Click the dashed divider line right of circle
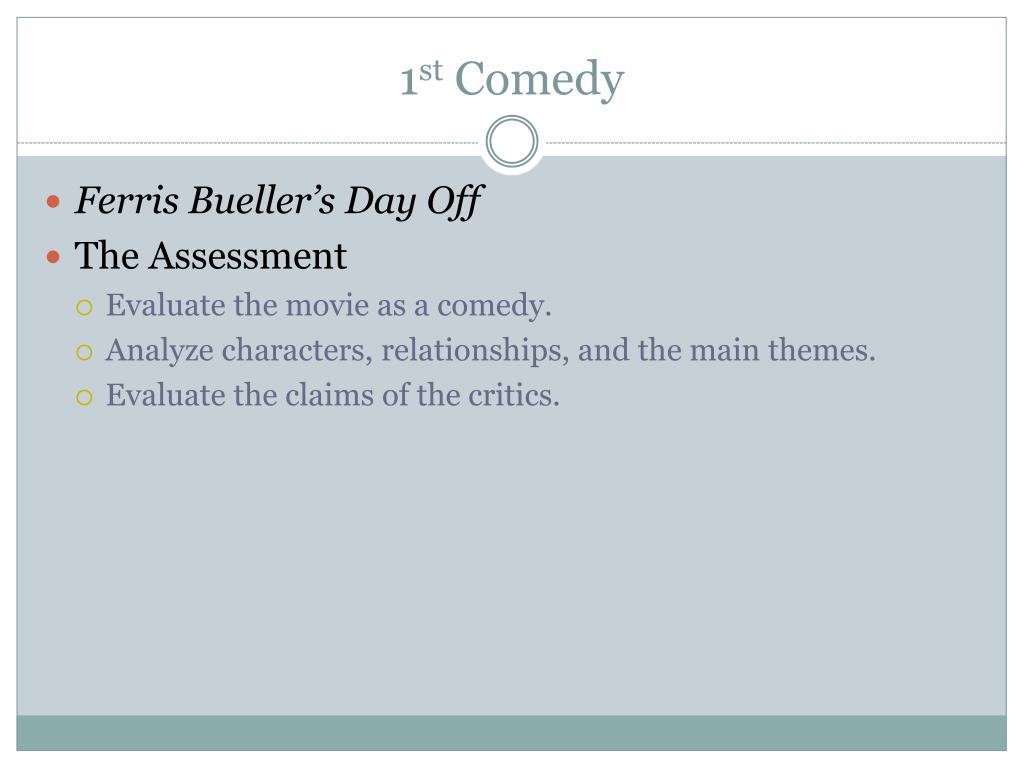 coord(776,142)
